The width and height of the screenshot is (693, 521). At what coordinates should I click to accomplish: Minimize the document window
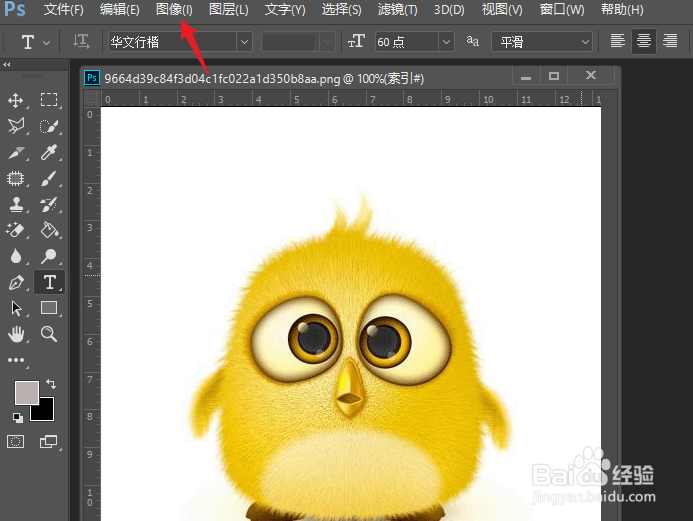tap(526, 76)
